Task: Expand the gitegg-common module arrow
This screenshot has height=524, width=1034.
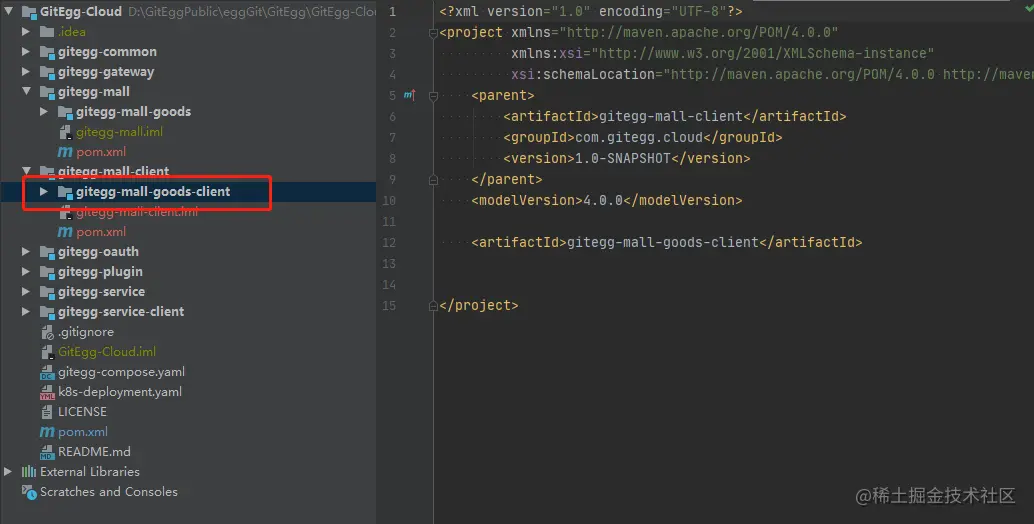Action: point(26,51)
